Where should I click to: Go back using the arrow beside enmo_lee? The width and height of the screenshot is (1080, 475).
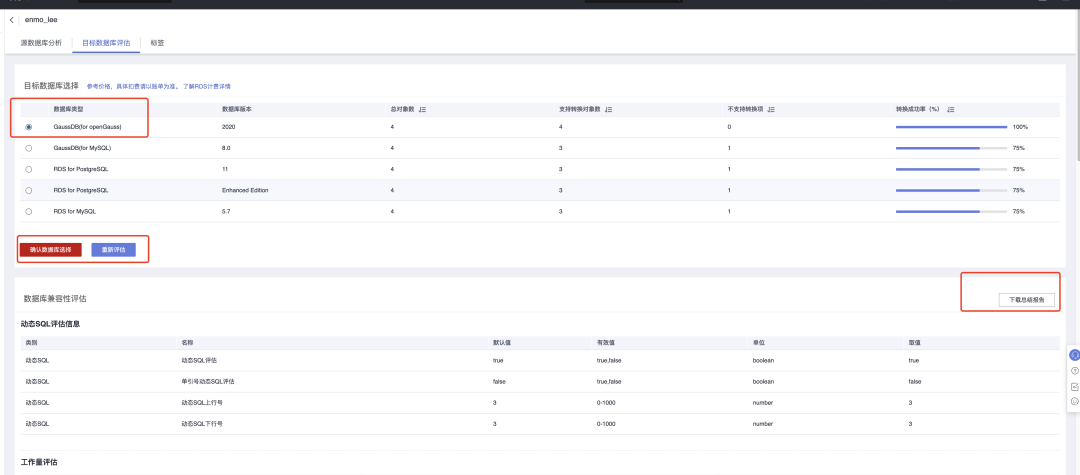point(12,20)
